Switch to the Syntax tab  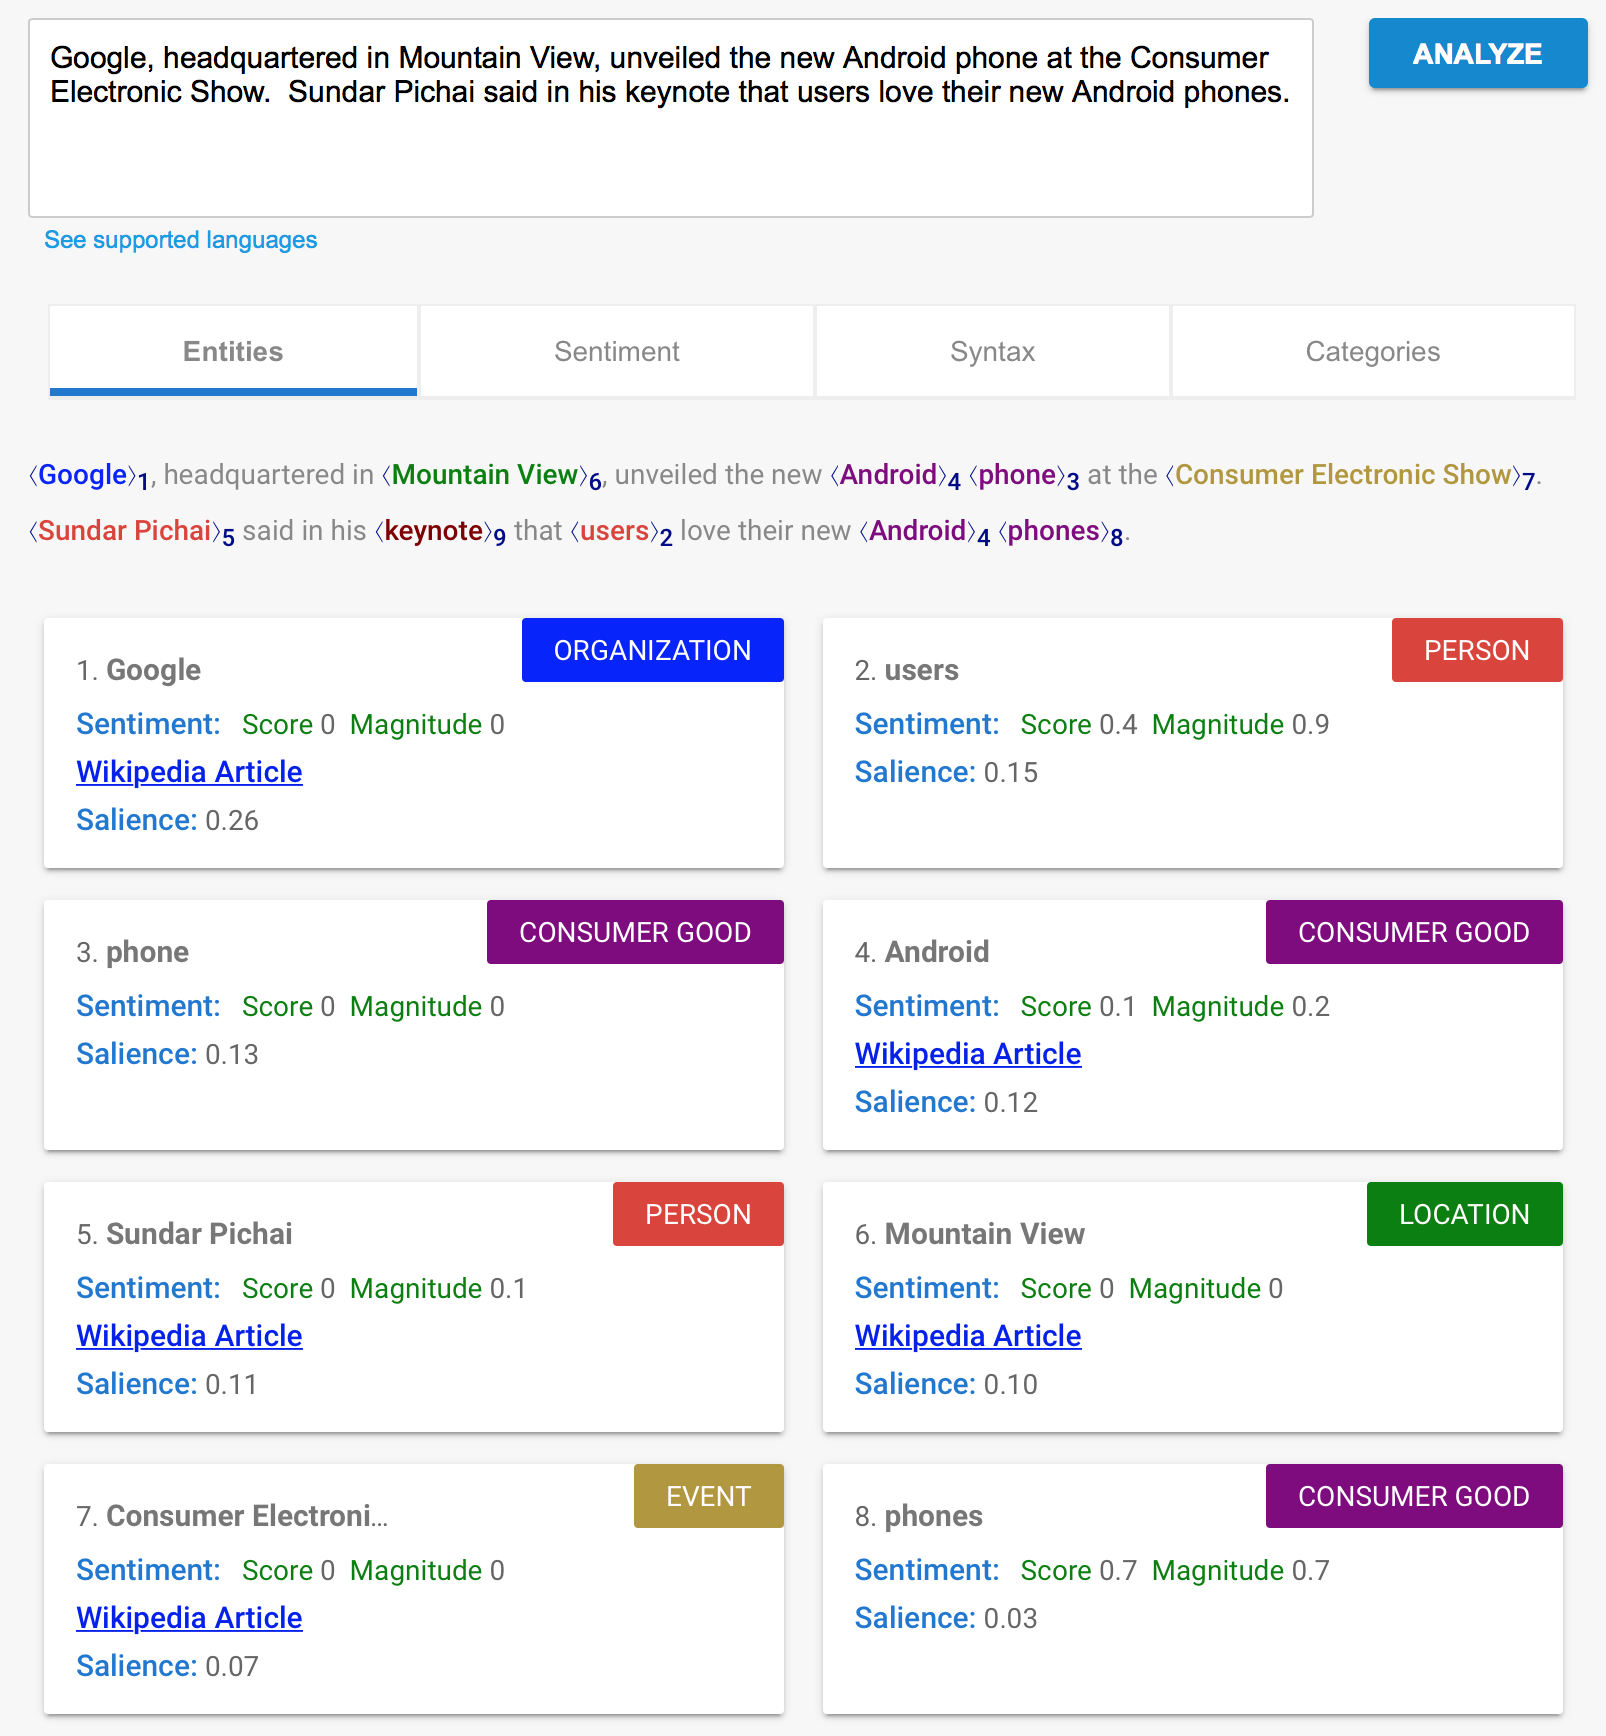click(x=992, y=351)
